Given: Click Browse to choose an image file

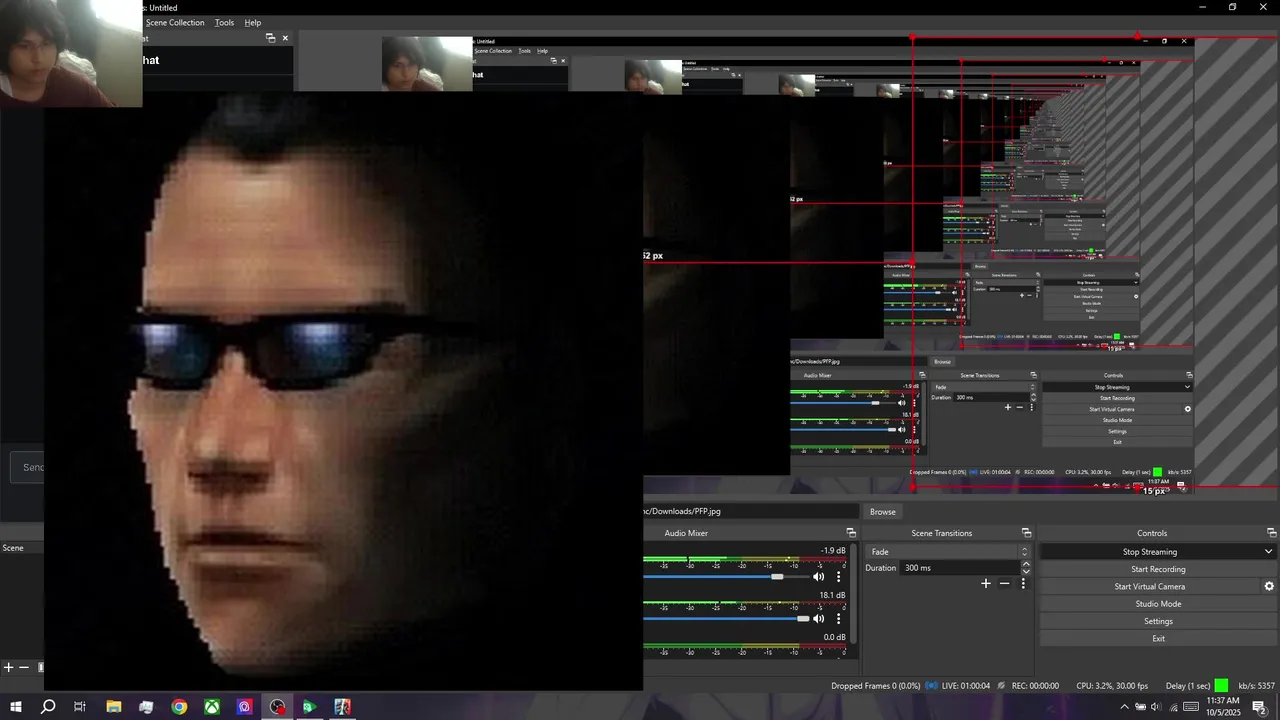Looking at the screenshot, I should pos(882,511).
